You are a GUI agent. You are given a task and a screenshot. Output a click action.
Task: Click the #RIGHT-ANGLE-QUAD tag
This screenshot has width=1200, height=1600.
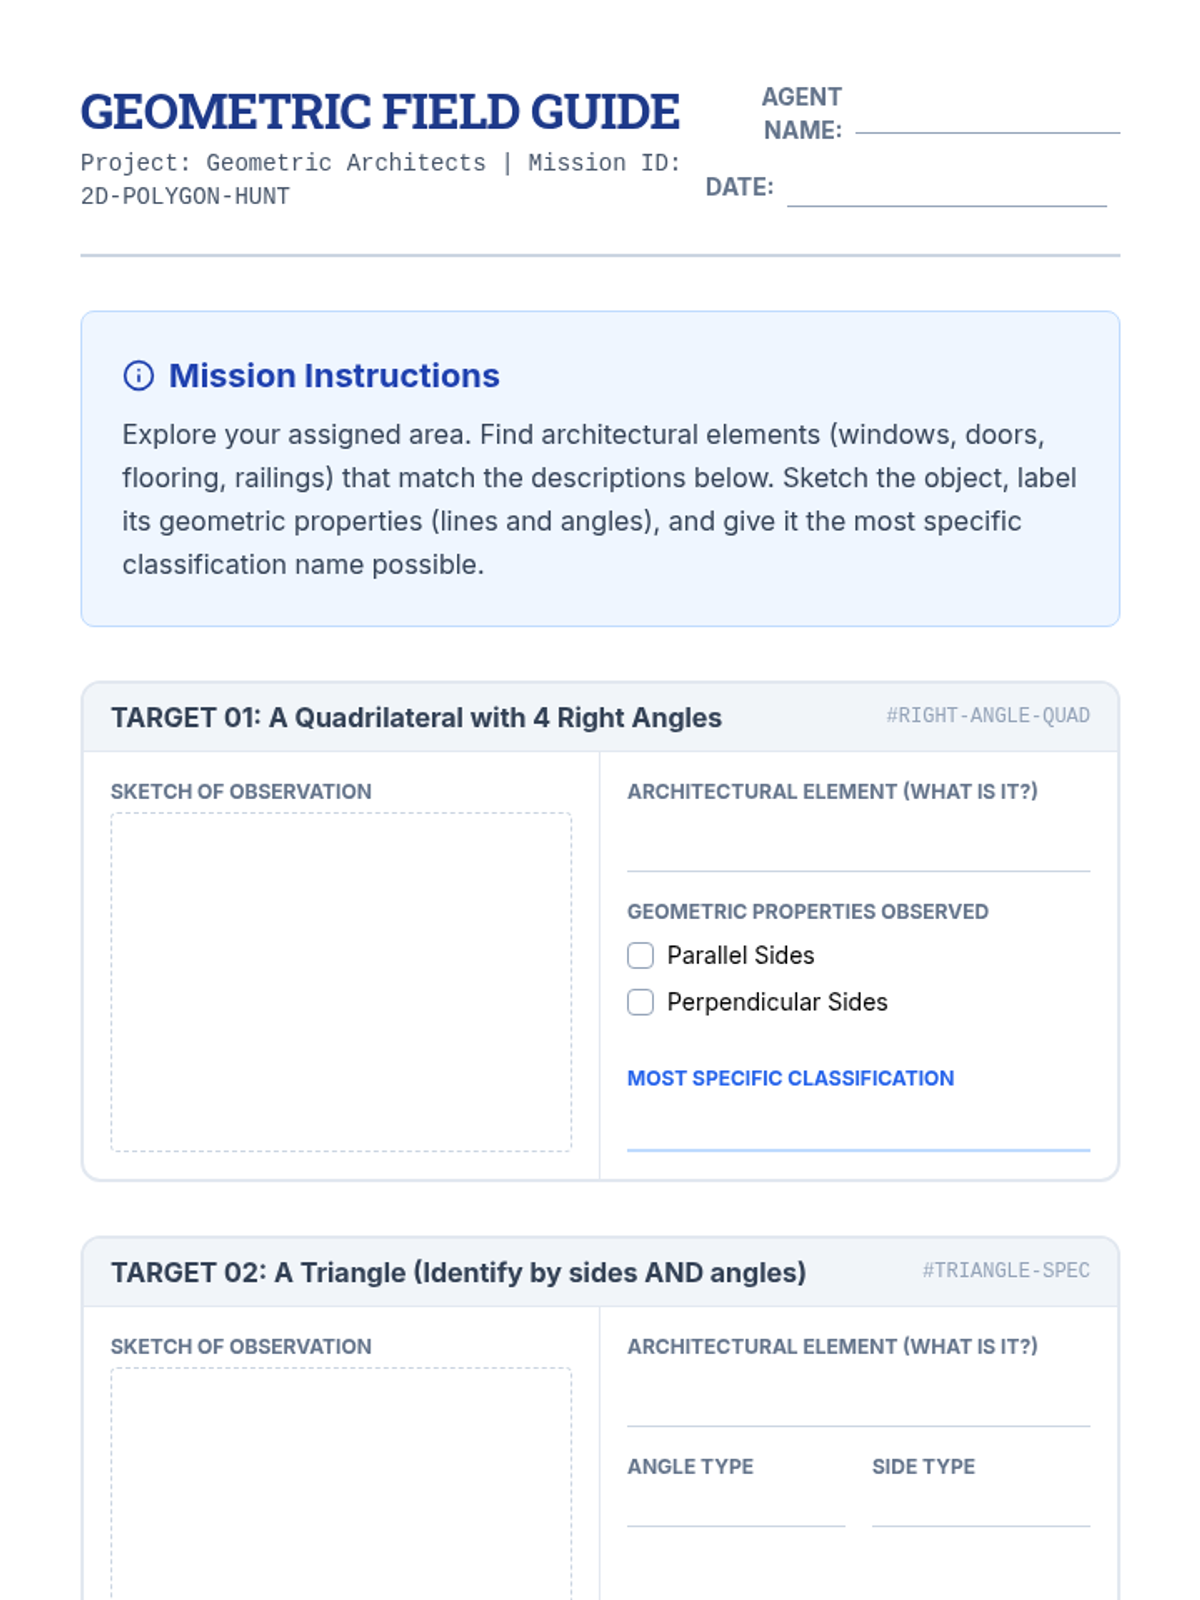987,716
